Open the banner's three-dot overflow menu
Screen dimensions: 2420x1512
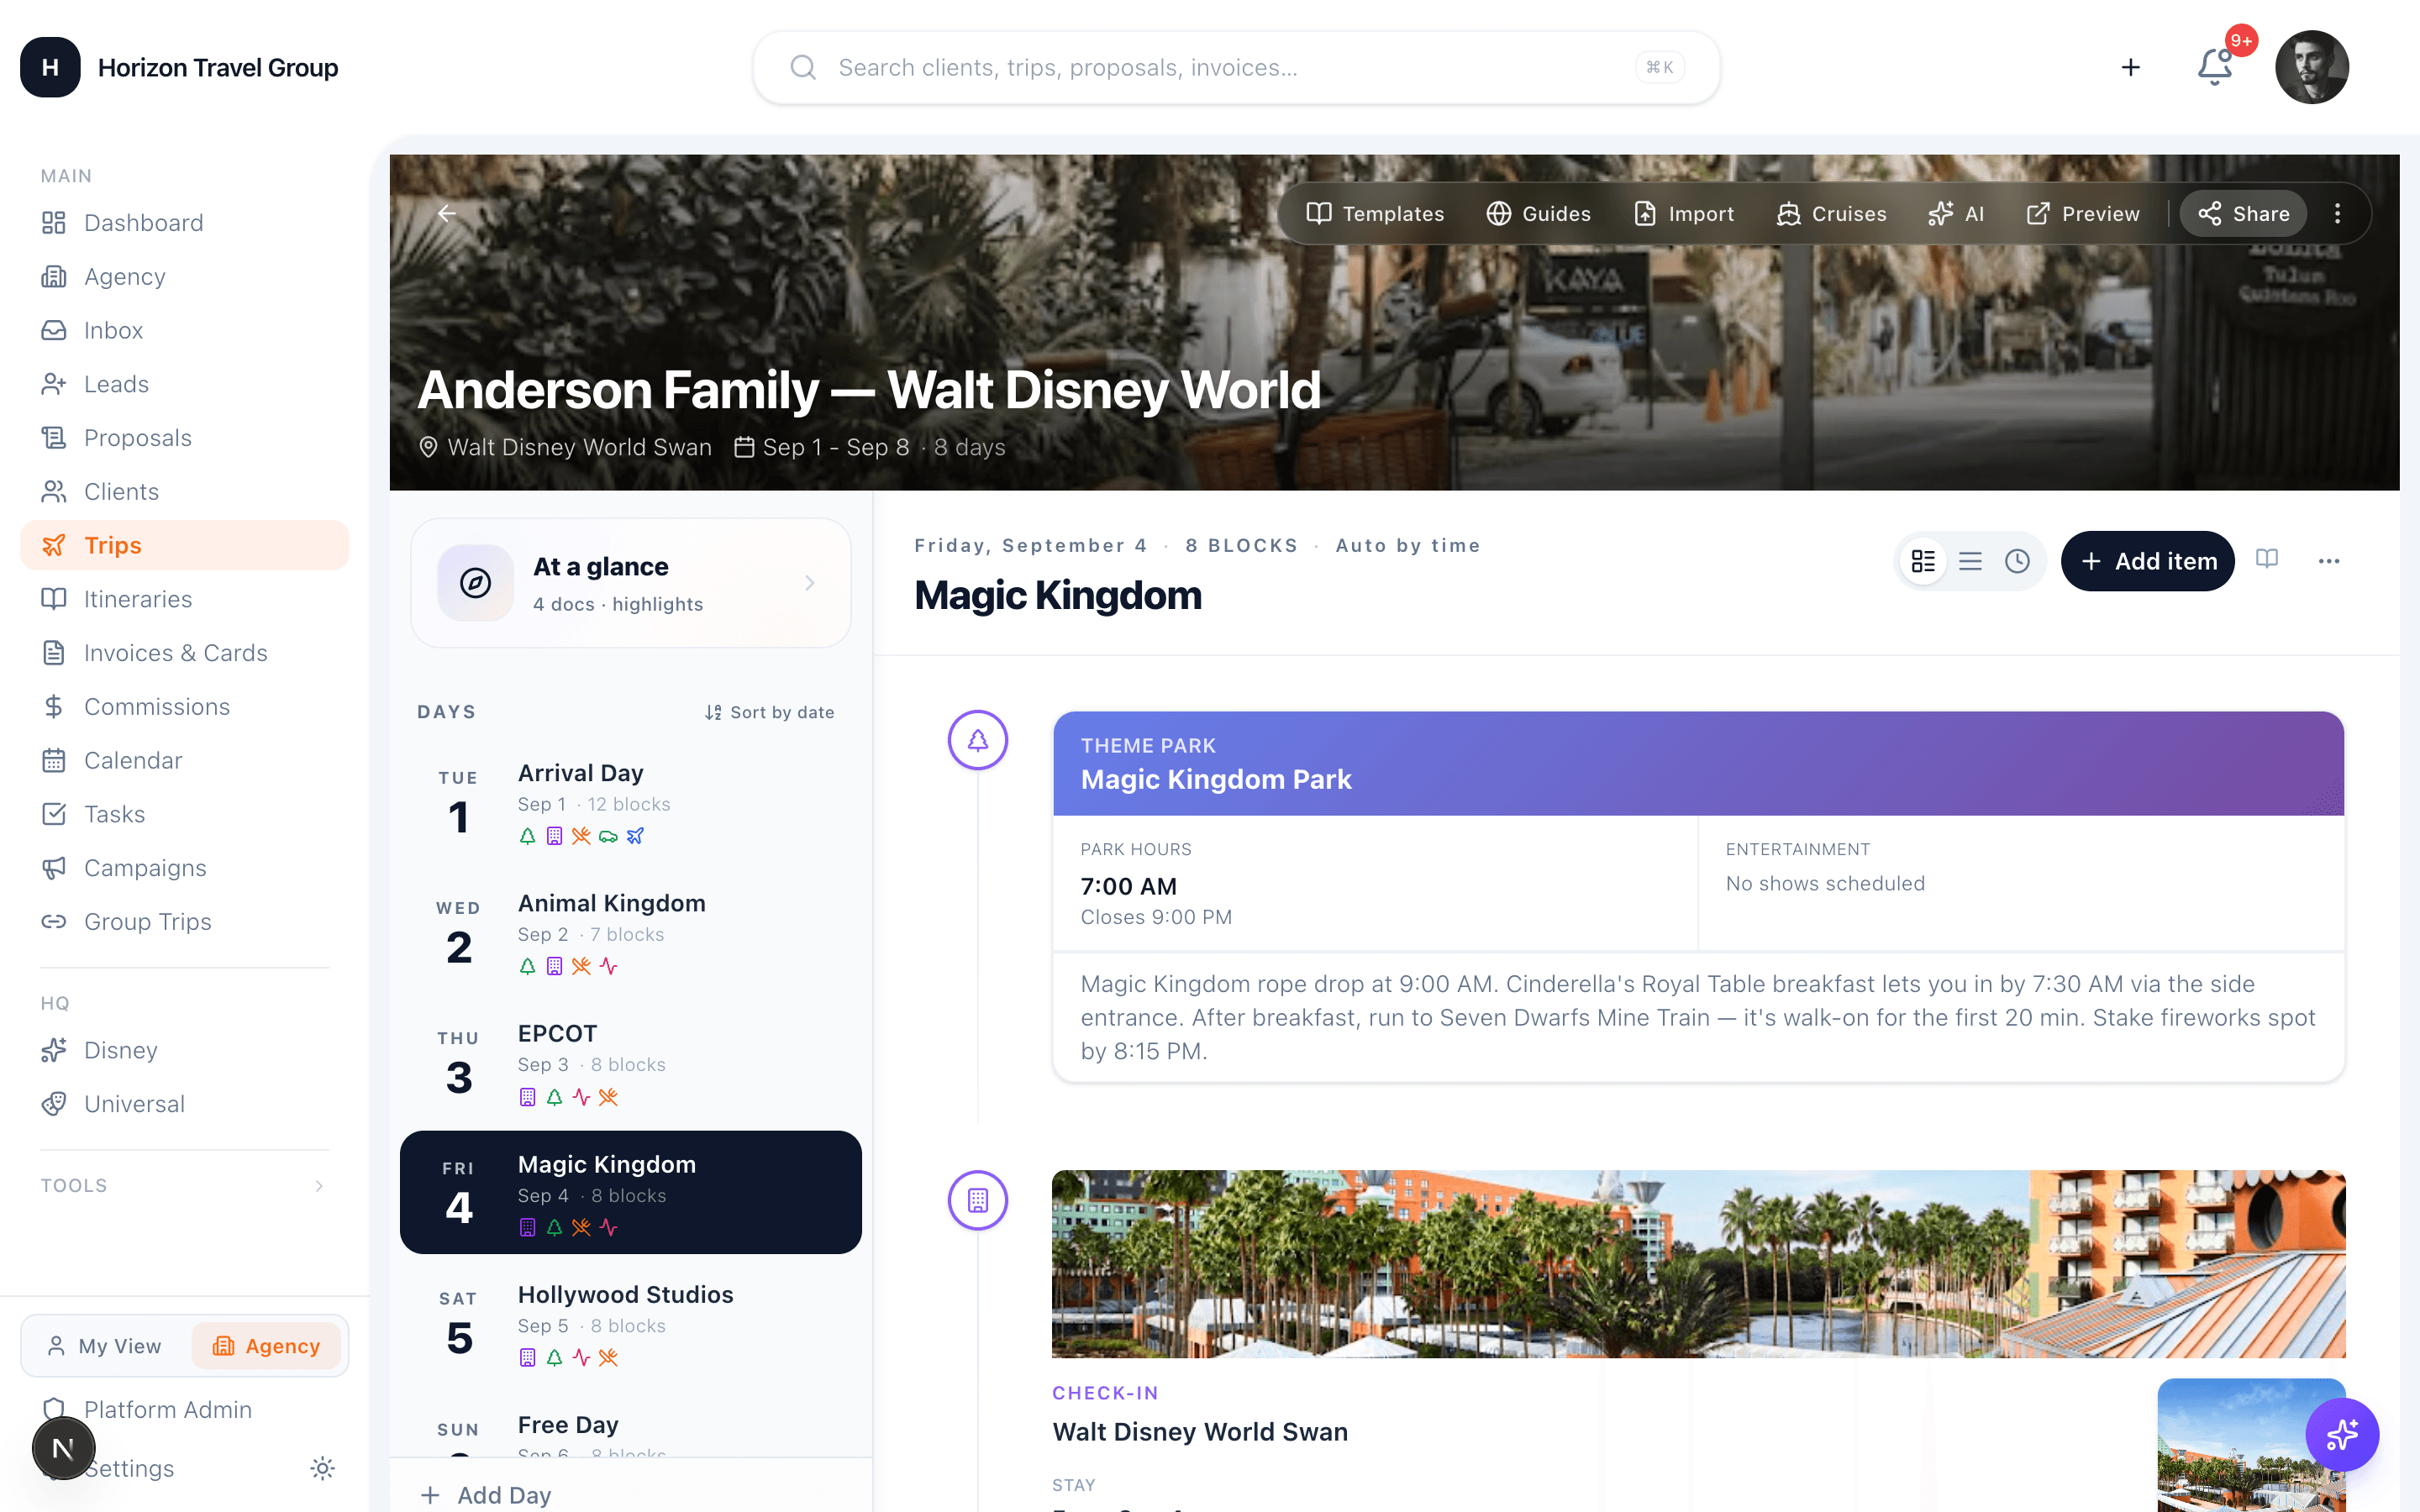pos(2337,213)
